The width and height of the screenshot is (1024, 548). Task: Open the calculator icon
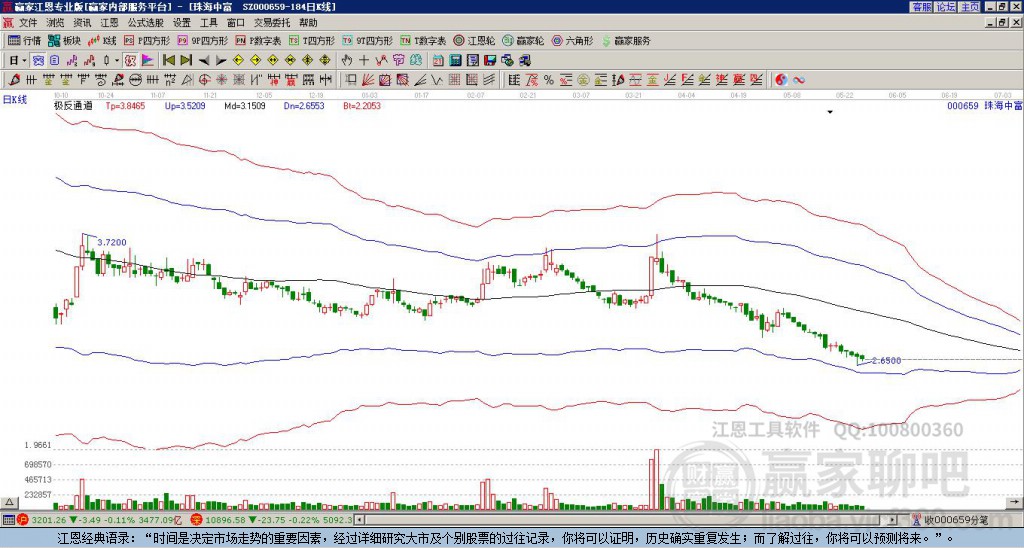tap(455, 61)
